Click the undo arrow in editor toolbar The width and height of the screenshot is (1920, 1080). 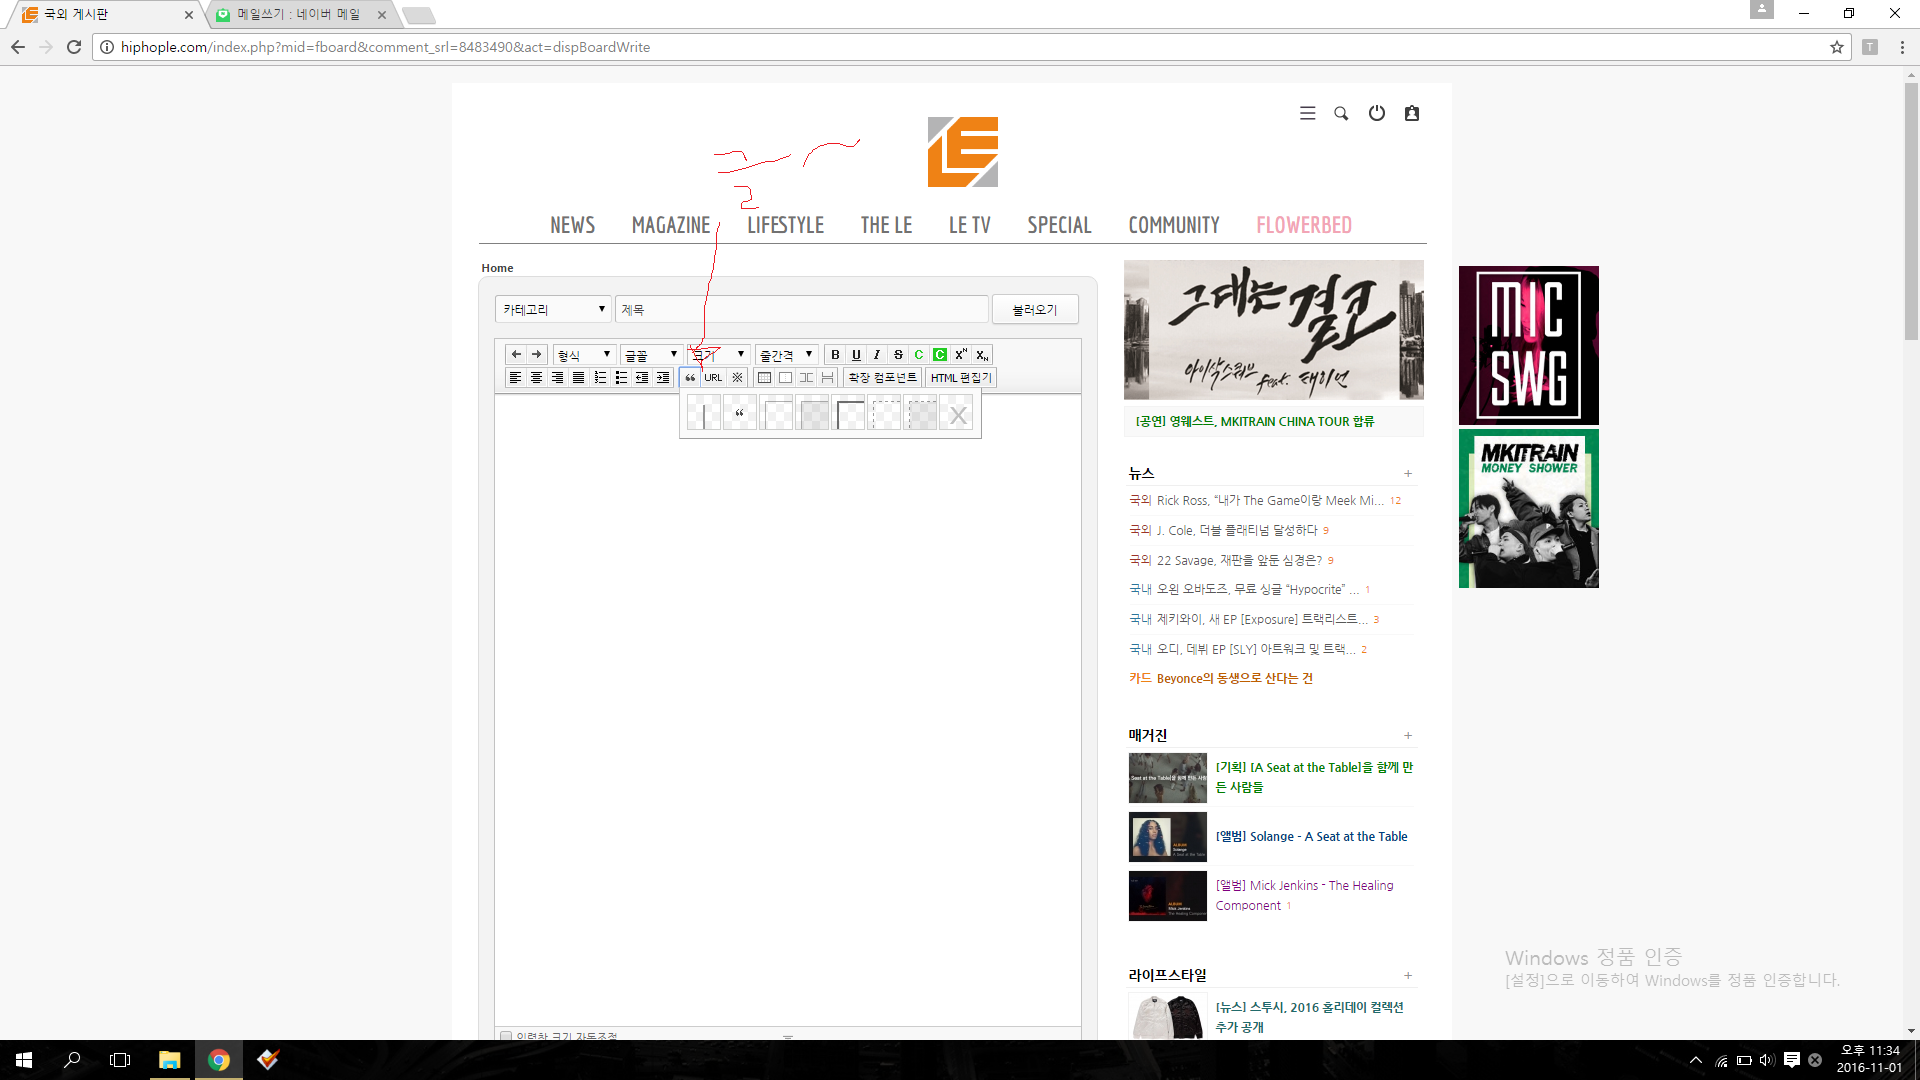point(516,355)
